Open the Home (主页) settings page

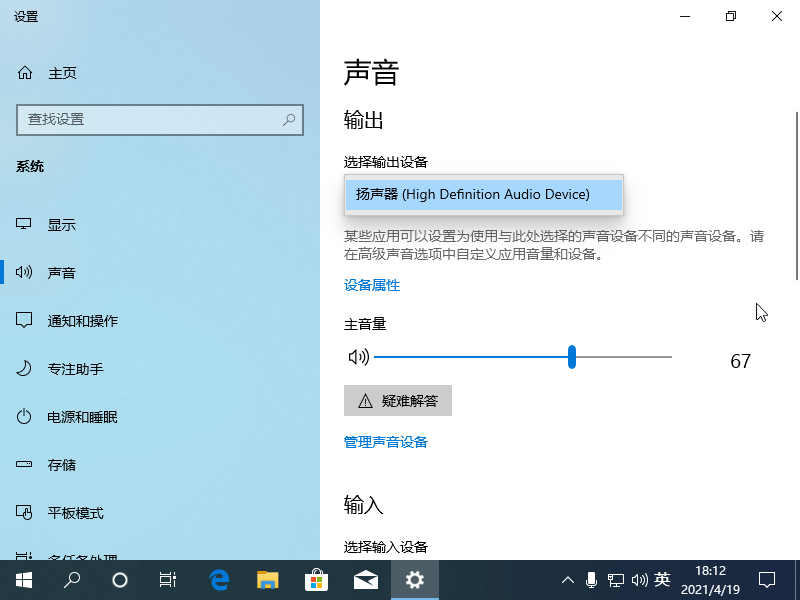coord(61,73)
